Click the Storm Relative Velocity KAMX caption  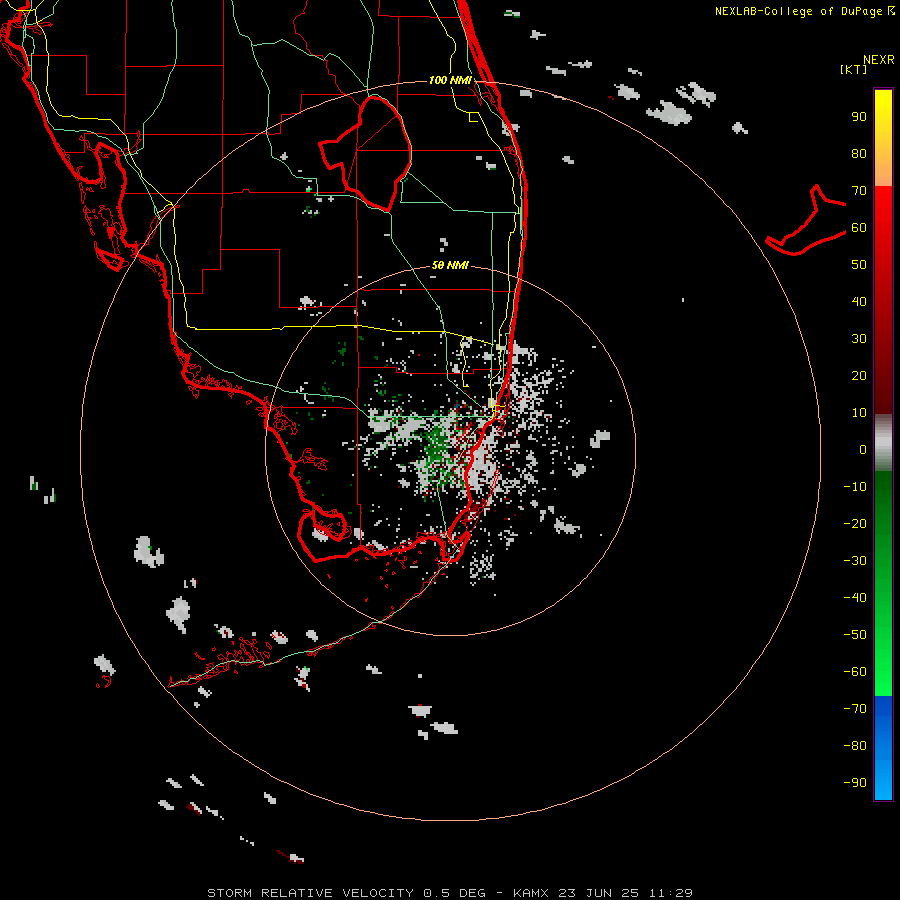(450, 893)
